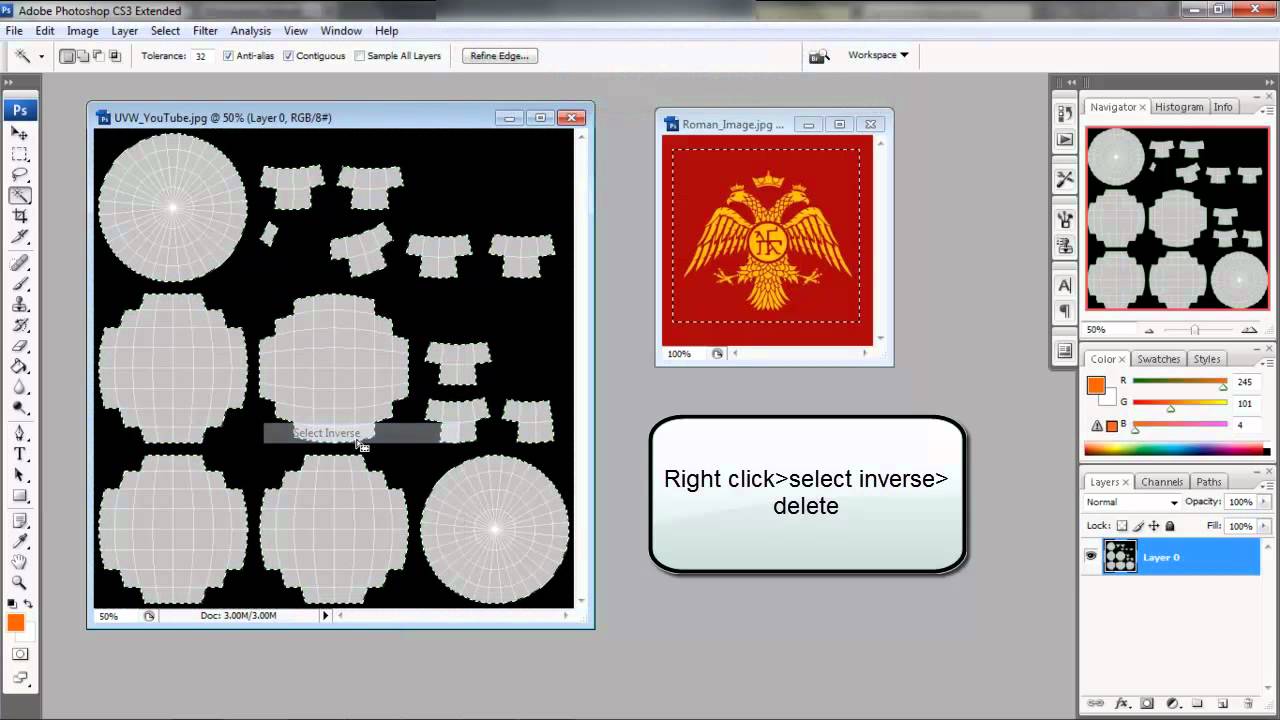Select the Brush tool

tap(20, 284)
